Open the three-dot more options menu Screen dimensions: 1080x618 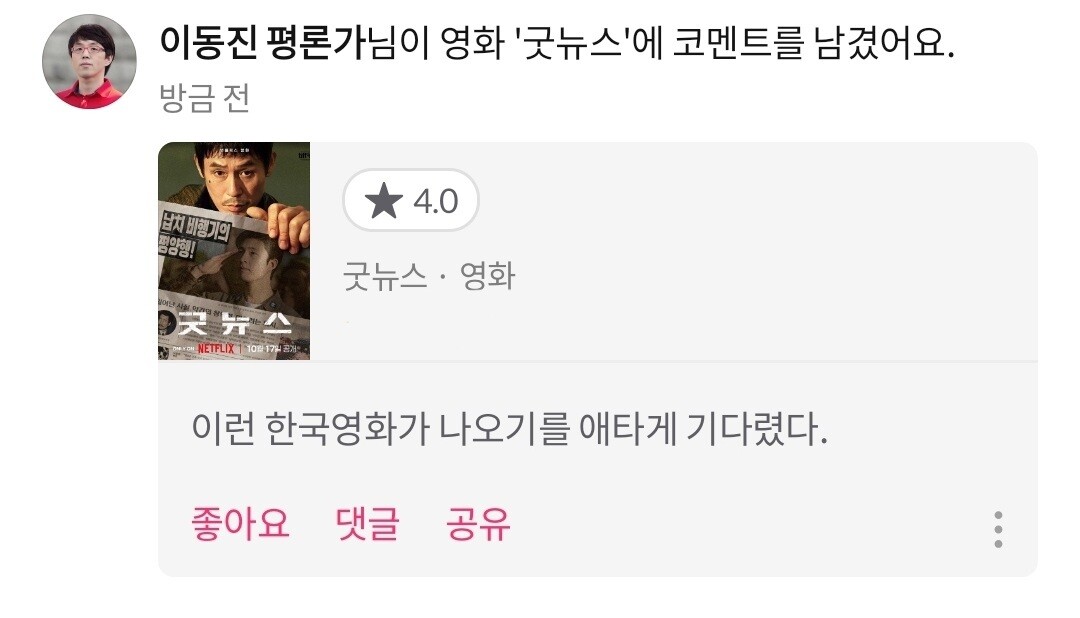point(998,529)
